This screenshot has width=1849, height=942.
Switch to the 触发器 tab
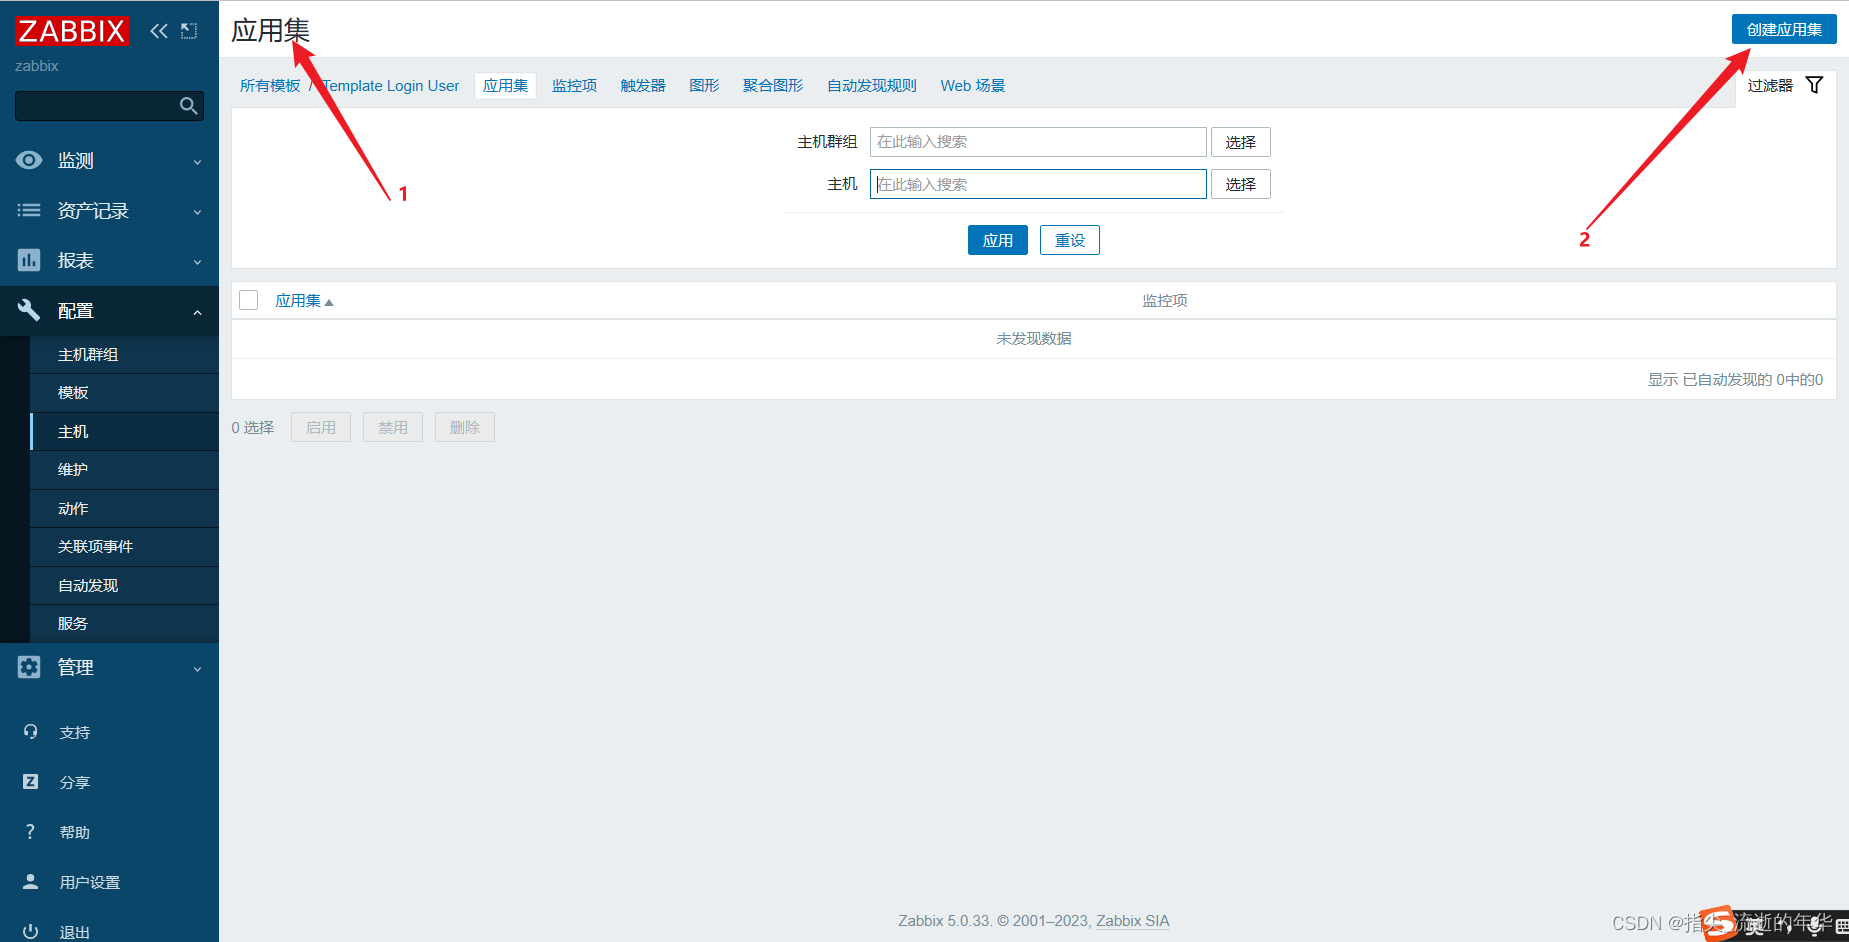click(x=643, y=86)
